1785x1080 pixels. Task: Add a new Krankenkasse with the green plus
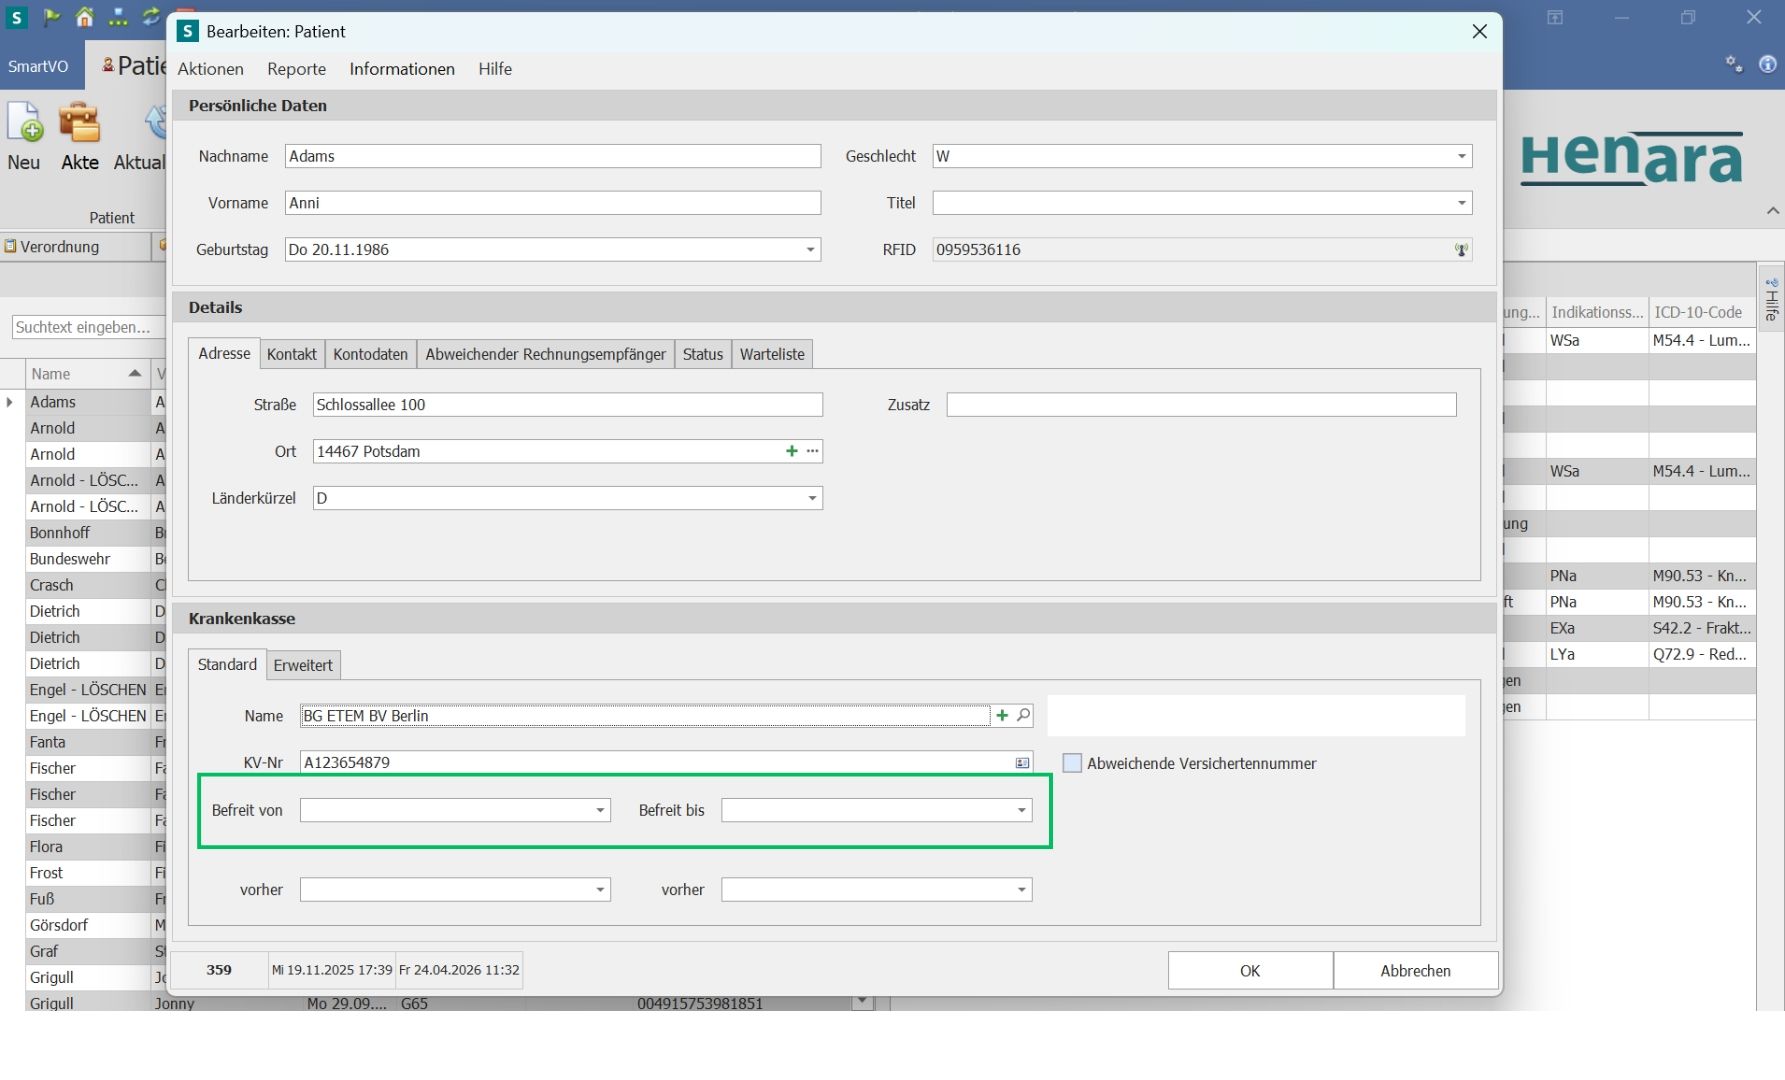pos(1002,715)
